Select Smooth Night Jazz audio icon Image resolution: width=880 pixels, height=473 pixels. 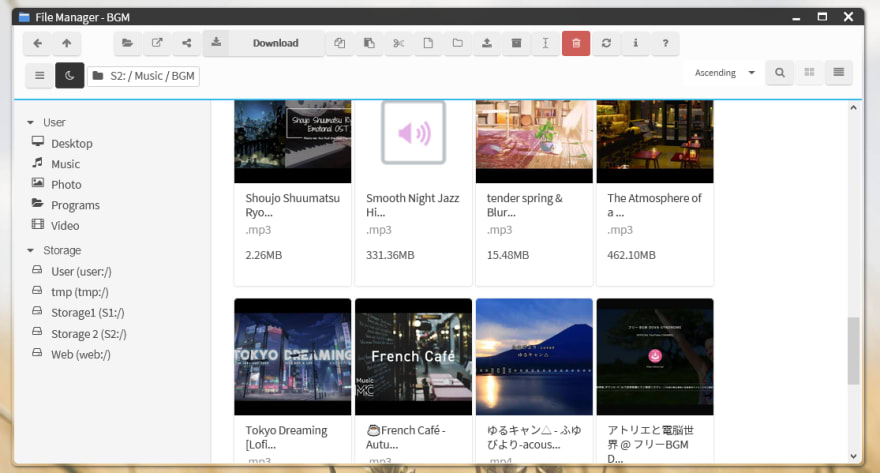414,133
